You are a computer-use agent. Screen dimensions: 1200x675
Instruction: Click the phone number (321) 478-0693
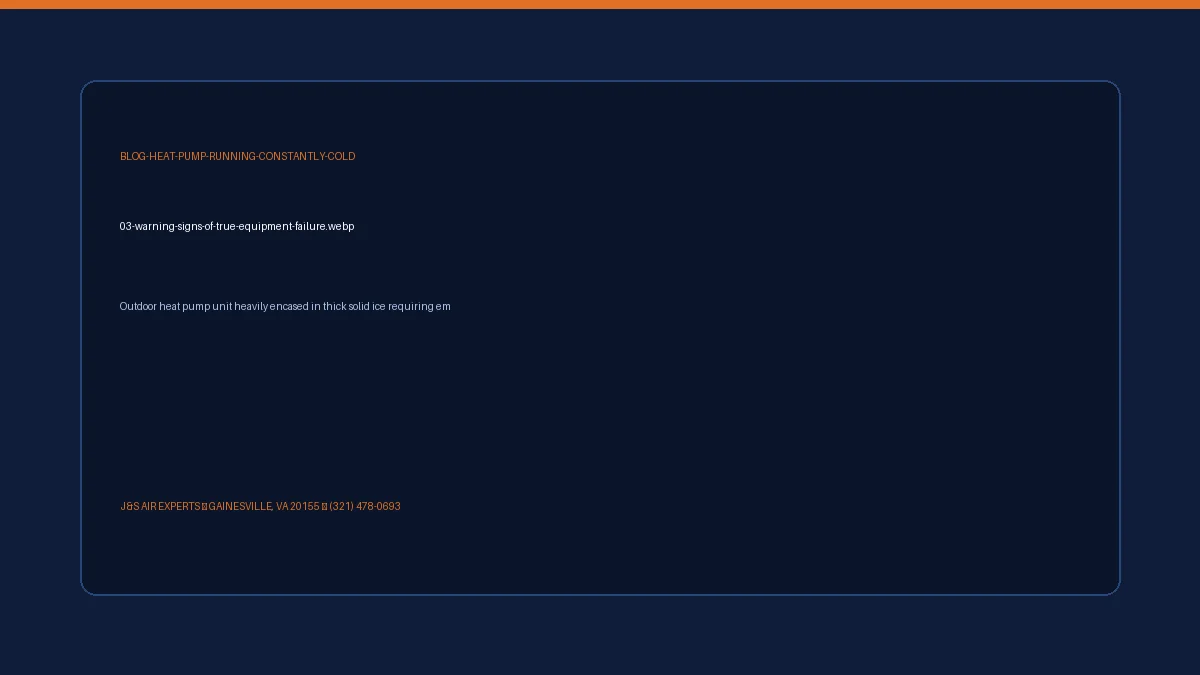coord(365,506)
